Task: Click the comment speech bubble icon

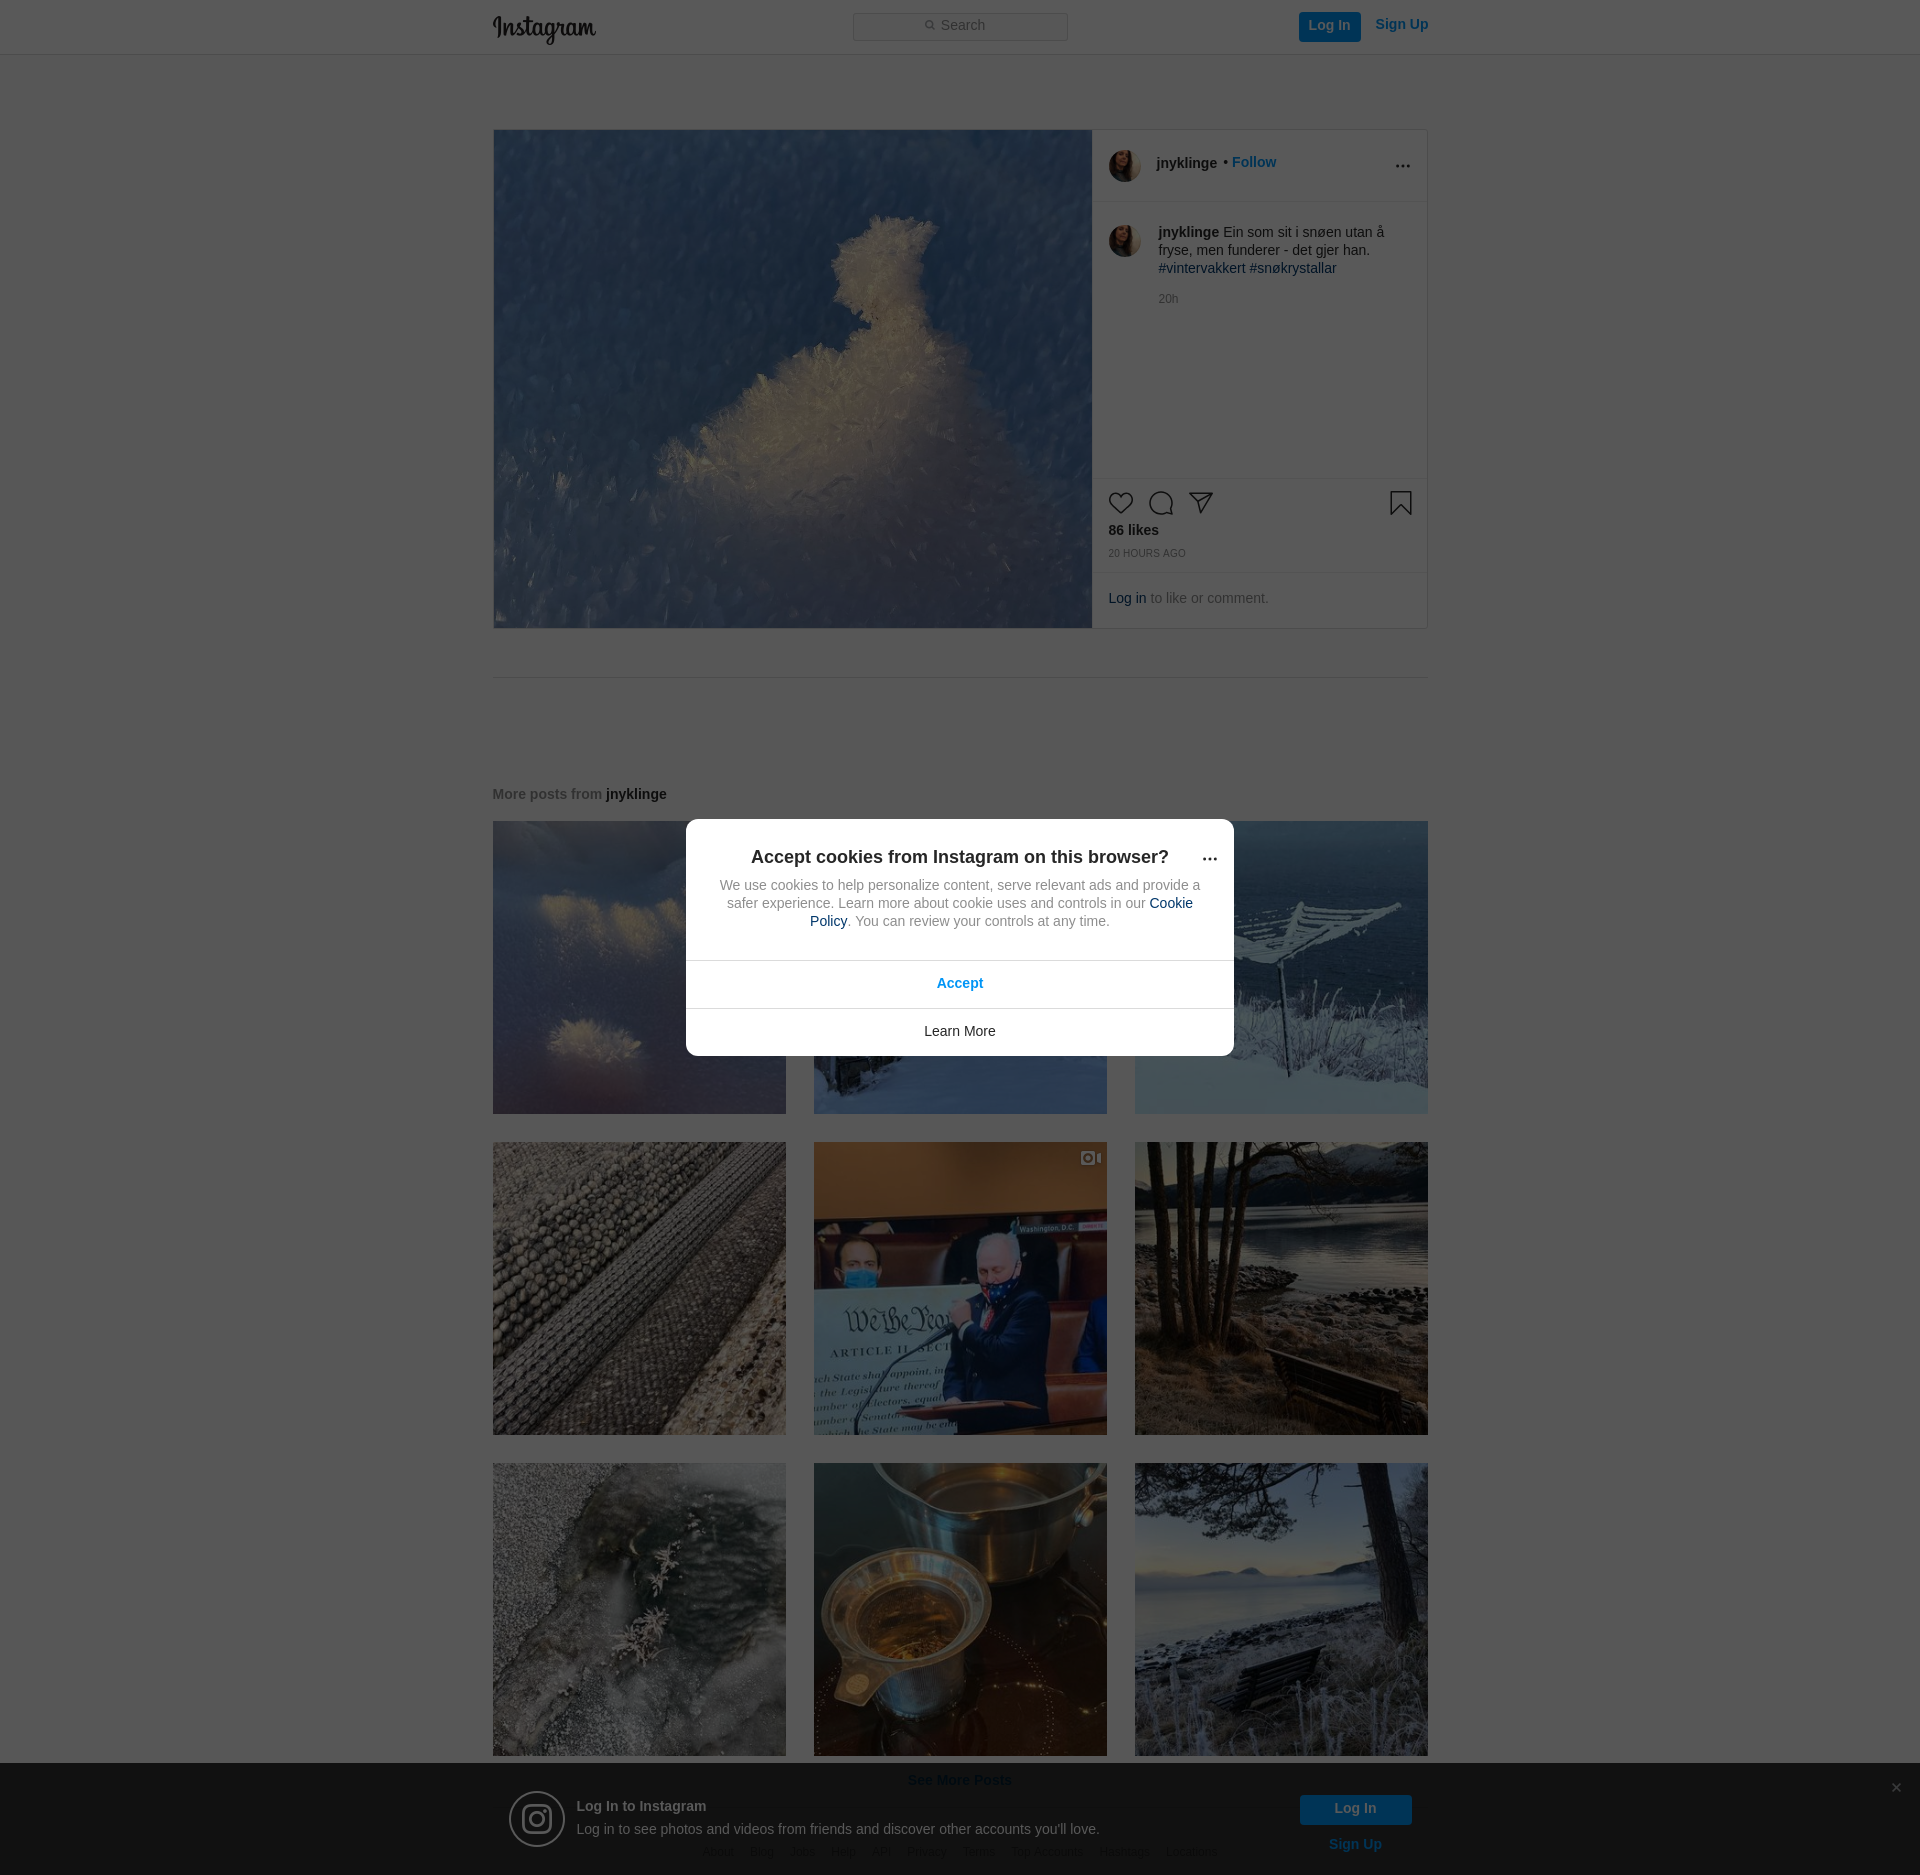Action: pyautogui.click(x=1161, y=503)
